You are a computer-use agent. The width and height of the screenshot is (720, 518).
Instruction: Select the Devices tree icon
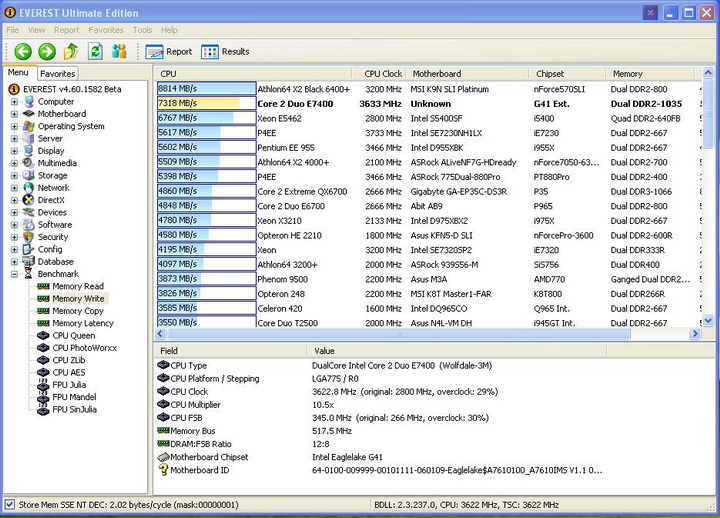tap(29, 212)
